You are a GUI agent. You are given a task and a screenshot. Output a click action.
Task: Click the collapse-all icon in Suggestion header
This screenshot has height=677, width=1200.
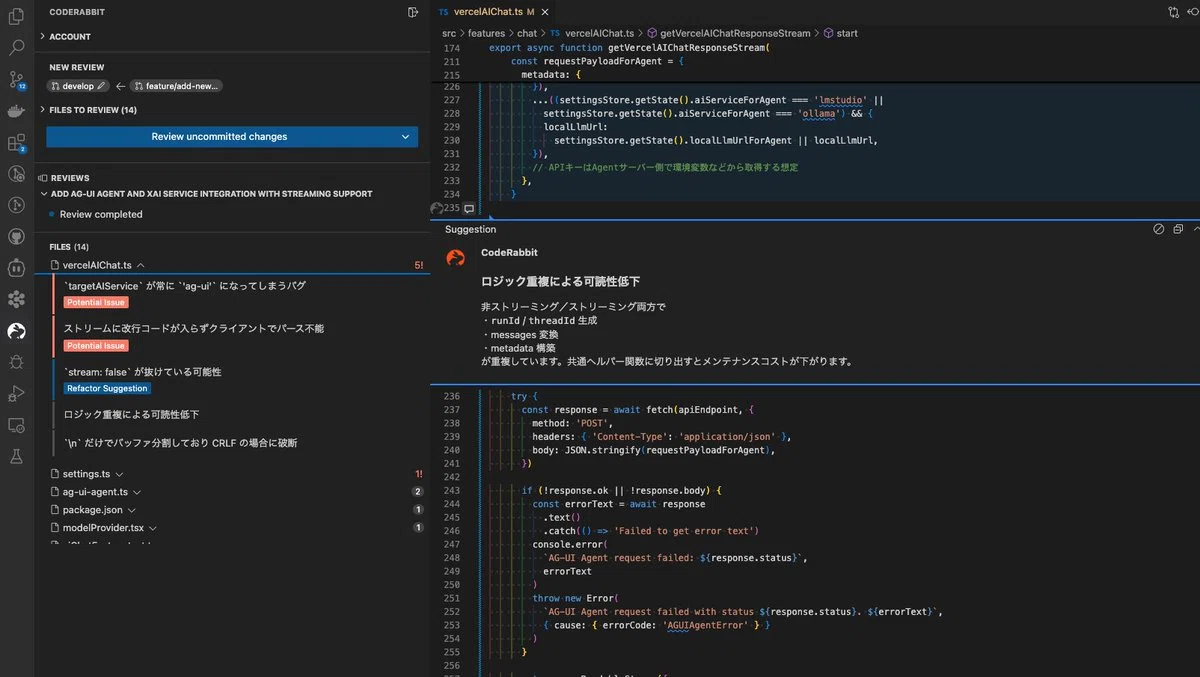(1178, 229)
